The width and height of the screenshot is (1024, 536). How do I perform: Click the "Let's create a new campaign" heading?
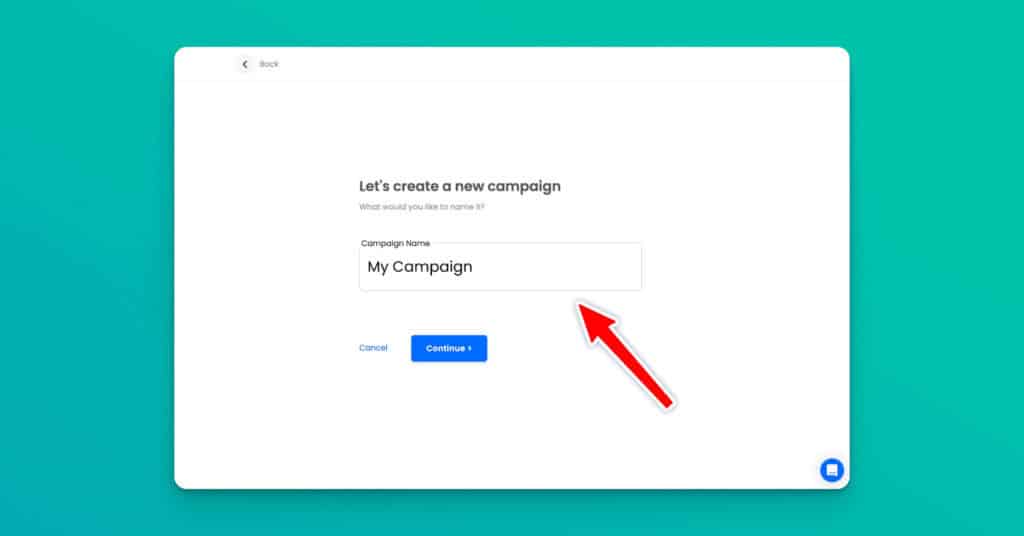[x=460, y=186]
